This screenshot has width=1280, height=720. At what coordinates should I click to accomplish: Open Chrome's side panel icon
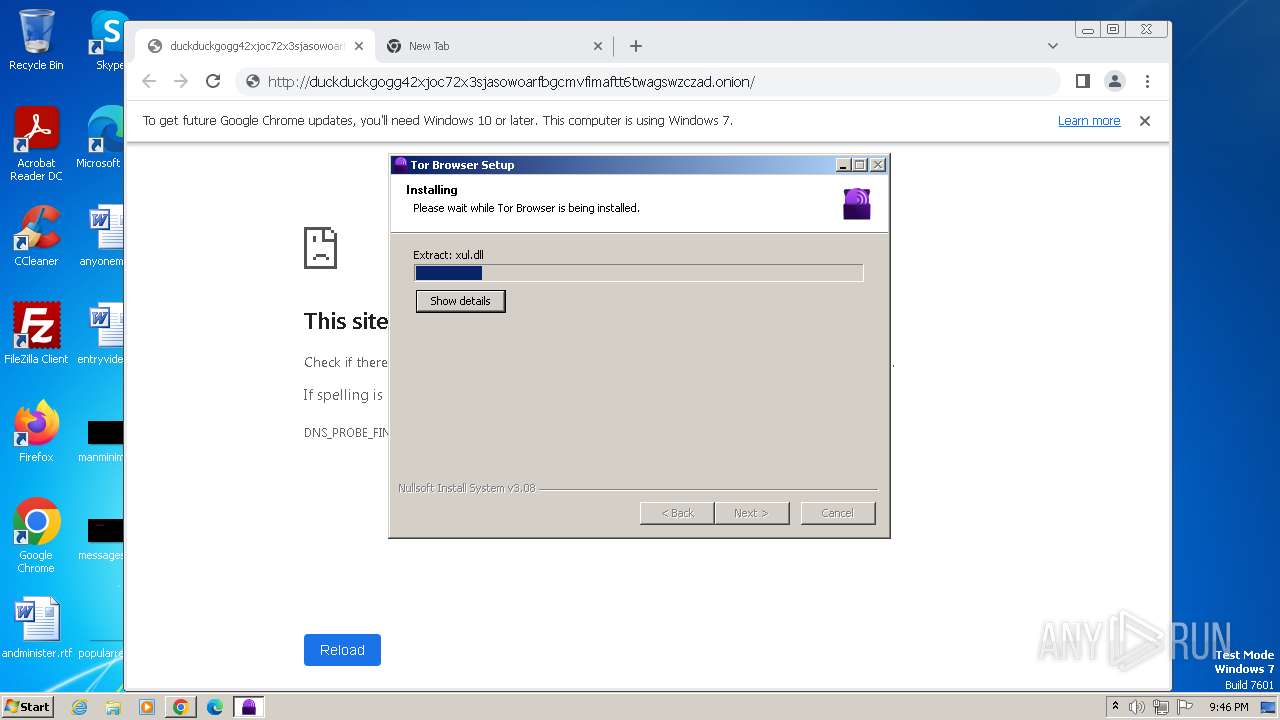click(1083, 82)
